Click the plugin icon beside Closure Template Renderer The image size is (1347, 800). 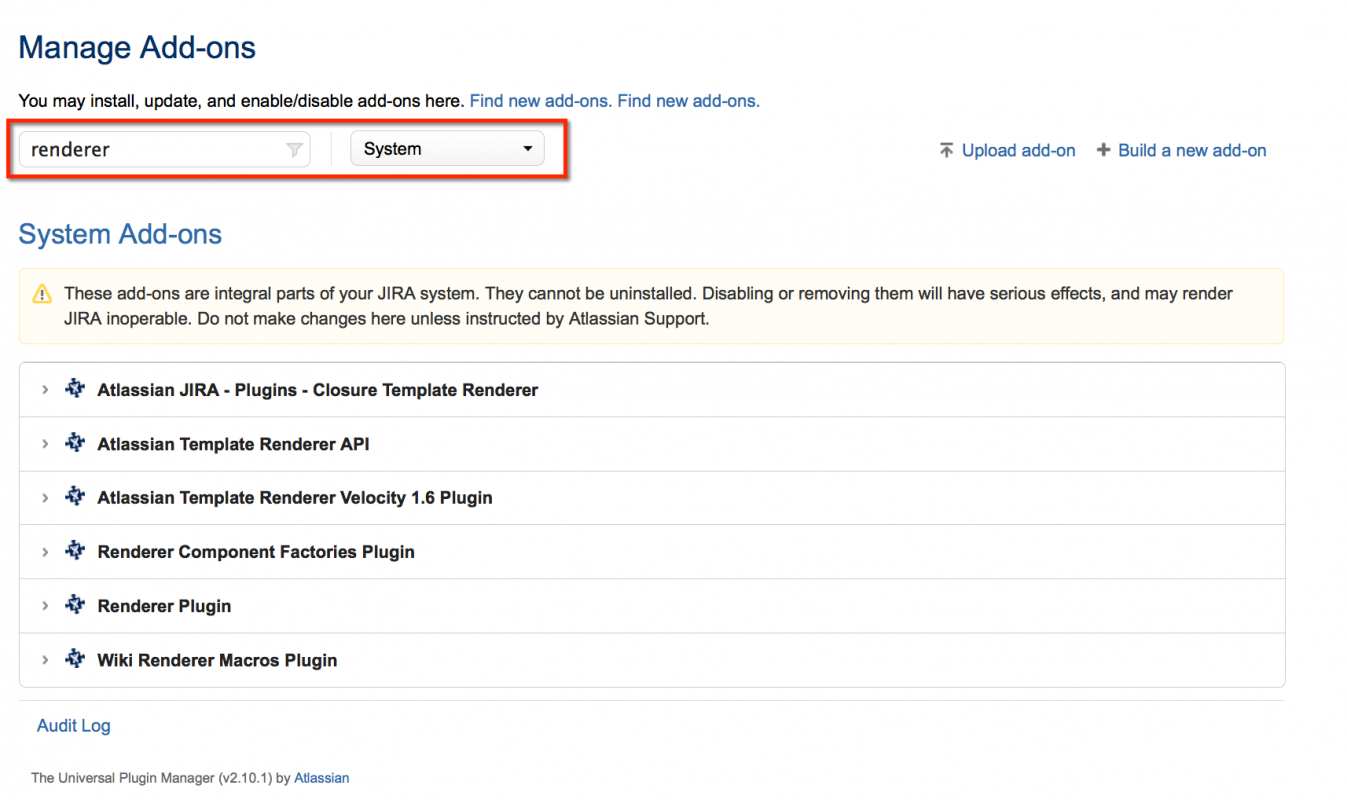[x=75, y=389]
